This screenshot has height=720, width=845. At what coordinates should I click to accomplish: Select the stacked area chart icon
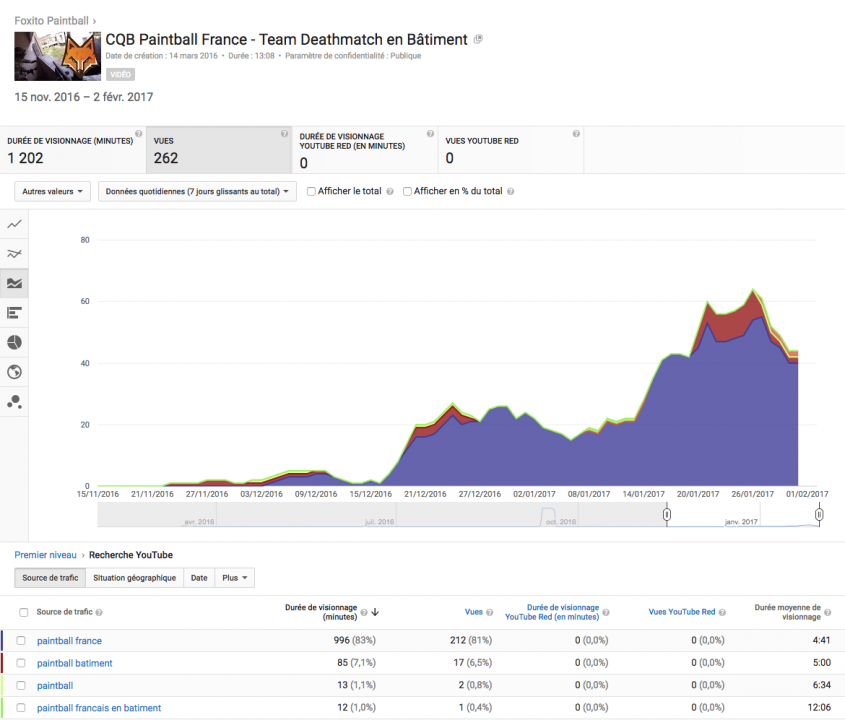[14, 283]
